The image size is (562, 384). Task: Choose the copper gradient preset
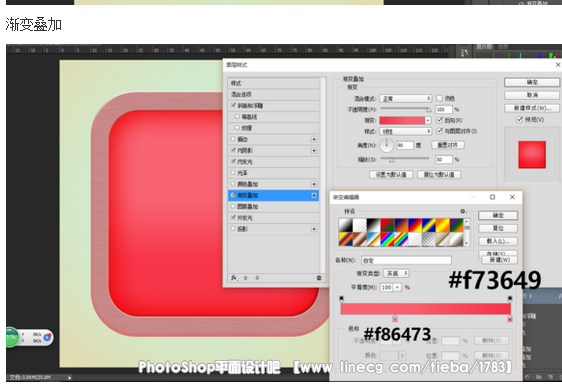click(x=359, y=239)
